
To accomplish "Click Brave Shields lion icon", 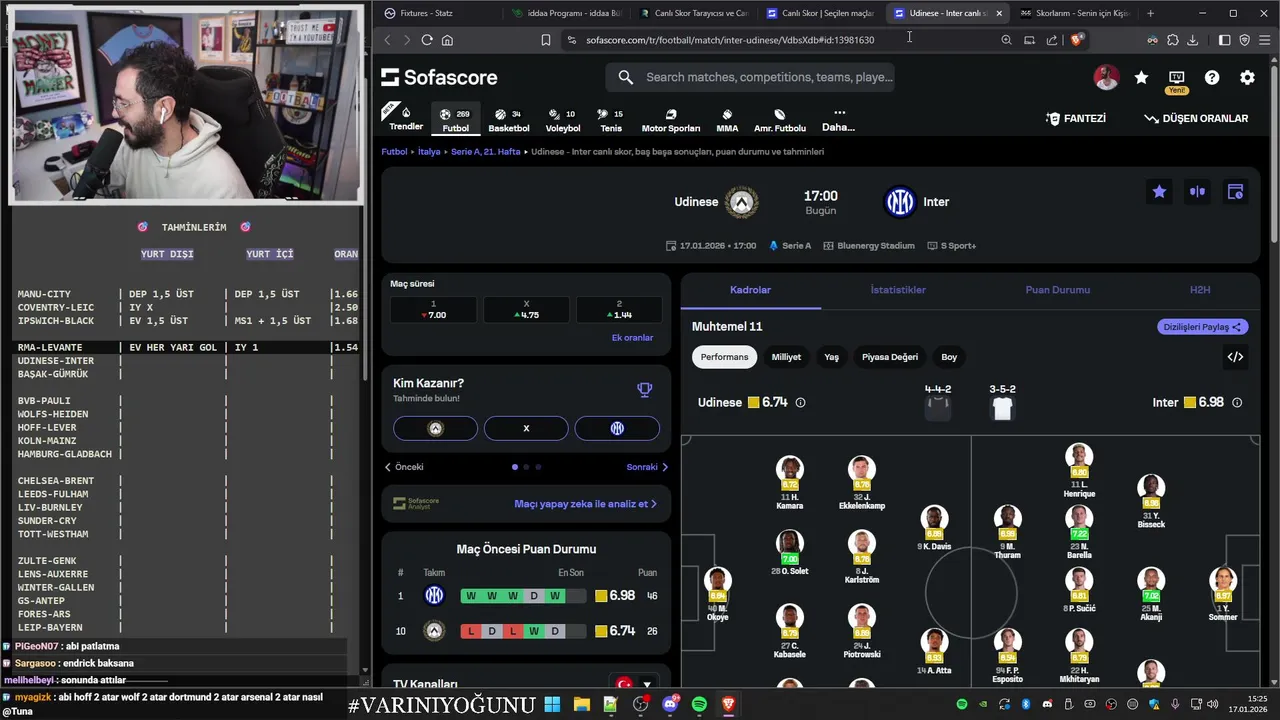I will 1076,40.
